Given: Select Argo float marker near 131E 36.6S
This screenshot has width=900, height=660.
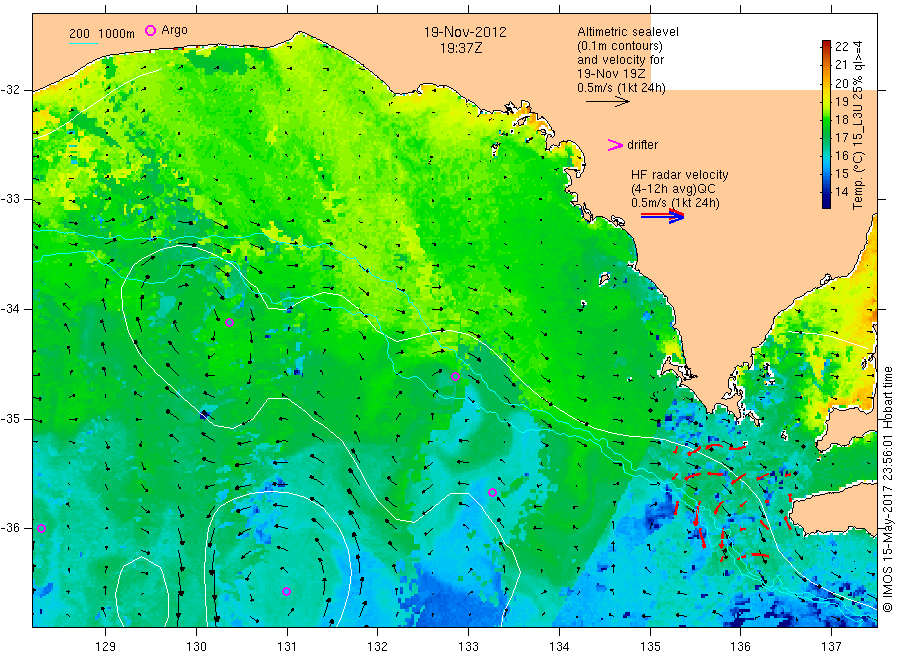Looking at the screenshot, I should (286, 592).
